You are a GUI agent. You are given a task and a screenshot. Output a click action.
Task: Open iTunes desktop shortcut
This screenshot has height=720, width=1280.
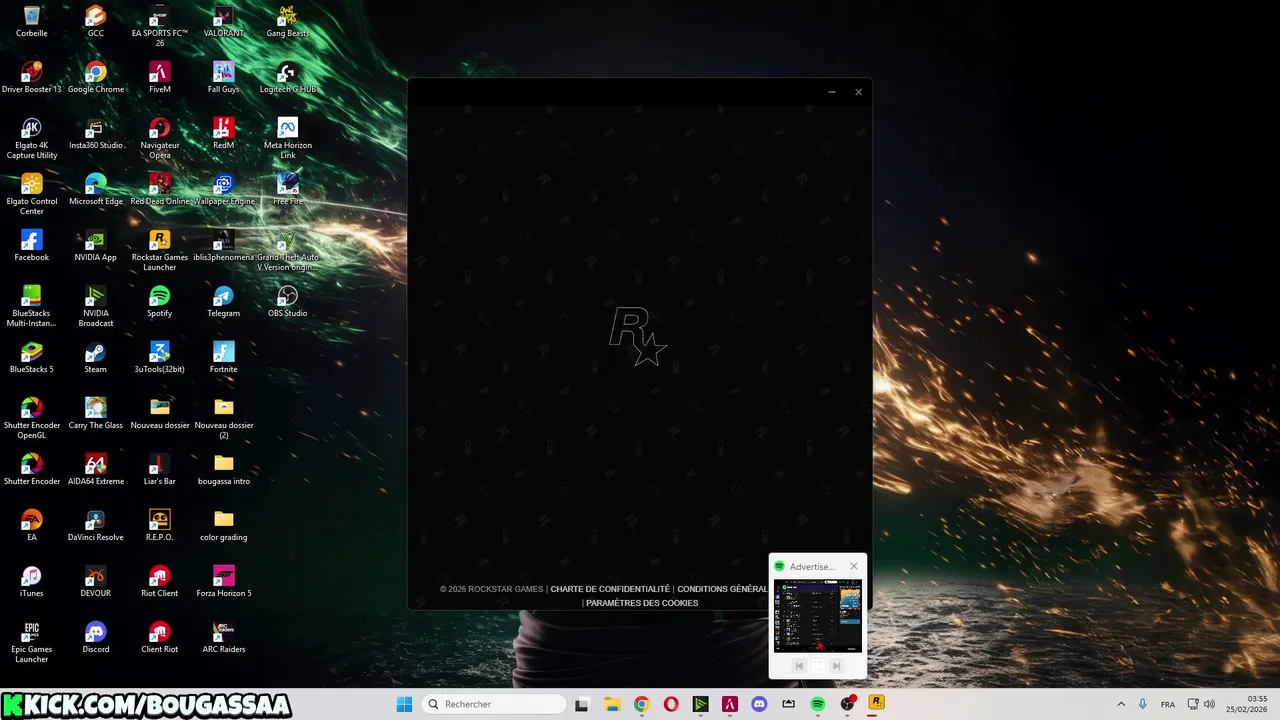32,581
